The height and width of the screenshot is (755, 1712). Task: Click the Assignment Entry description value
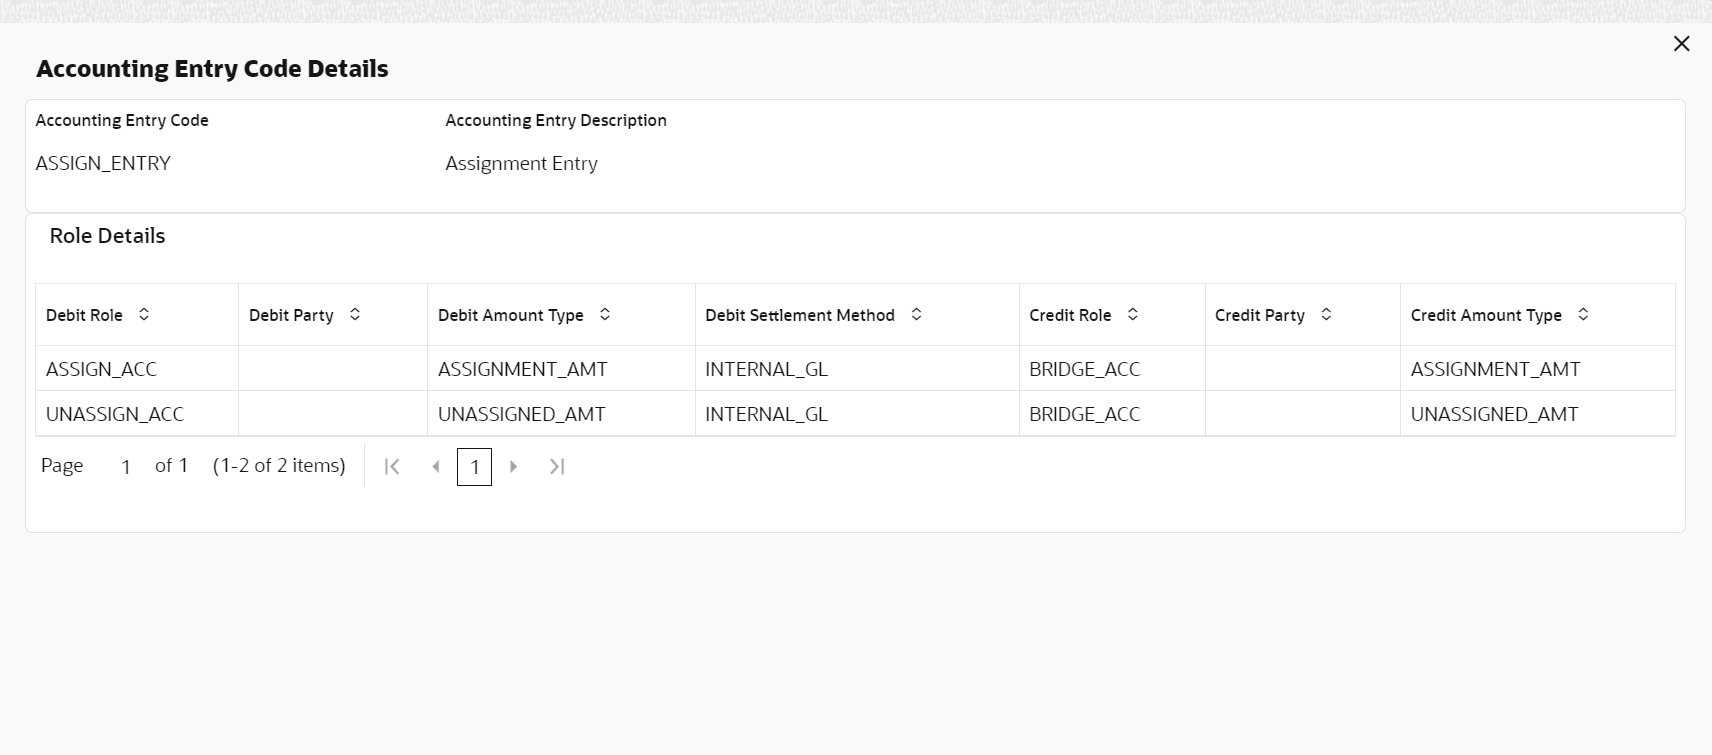tap(522, 163)
